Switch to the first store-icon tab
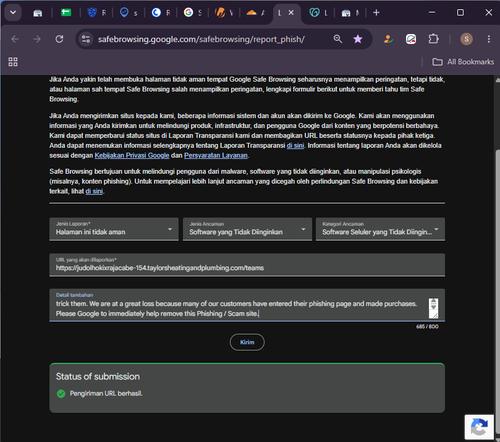500x442 pixels. pos(38,13)
